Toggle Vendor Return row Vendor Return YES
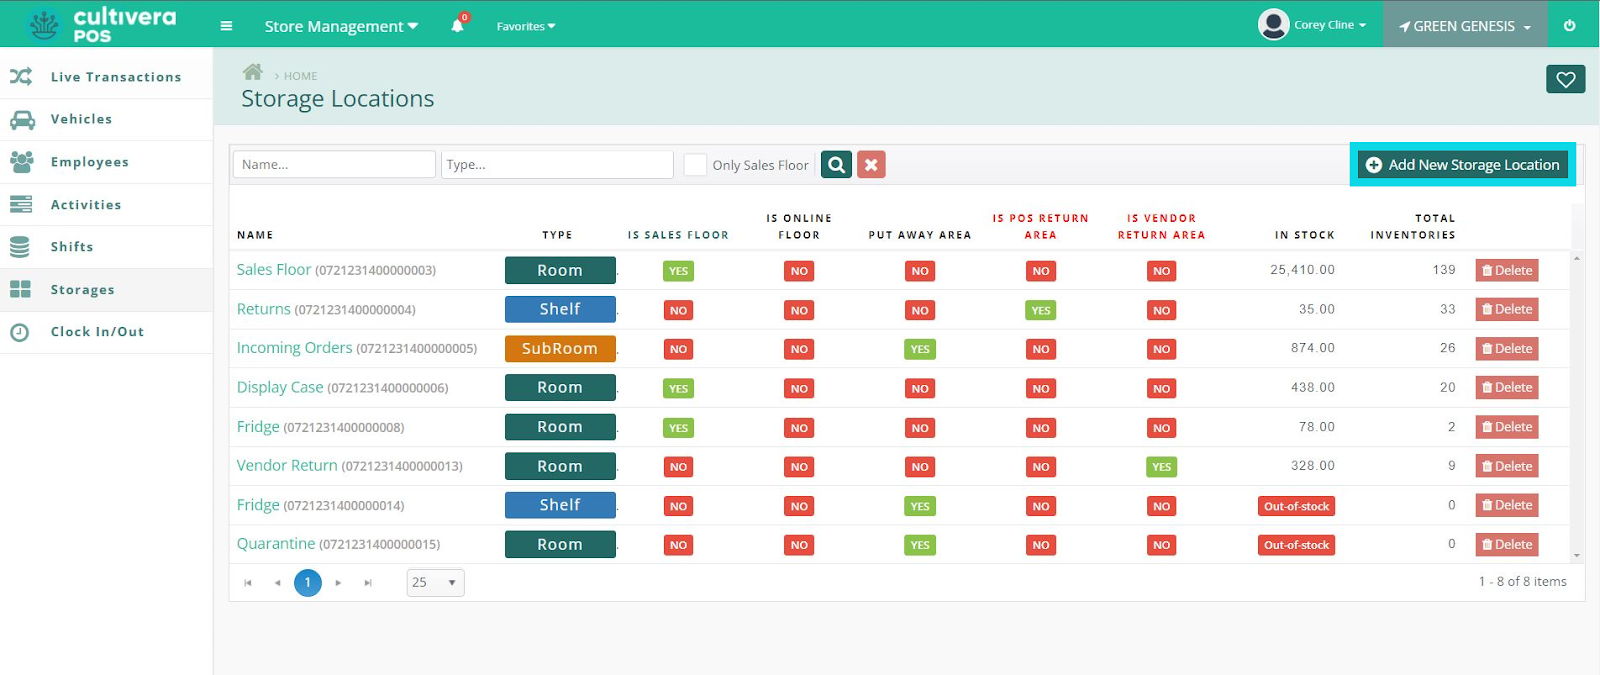Image resolution: width=1600 pixels, height=675 pixels. [1161, 467]
